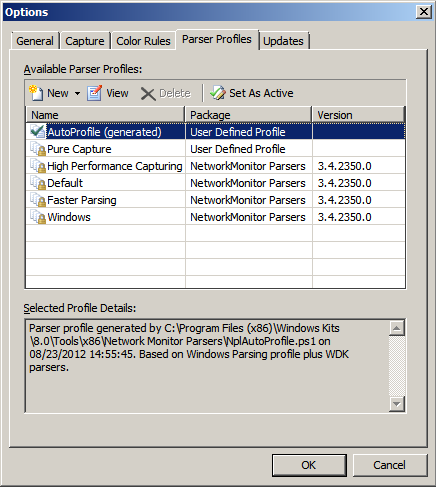436x487 pixels.
Task: Select the AutoProfile (generated) row
Action: (x=216, y=132)
